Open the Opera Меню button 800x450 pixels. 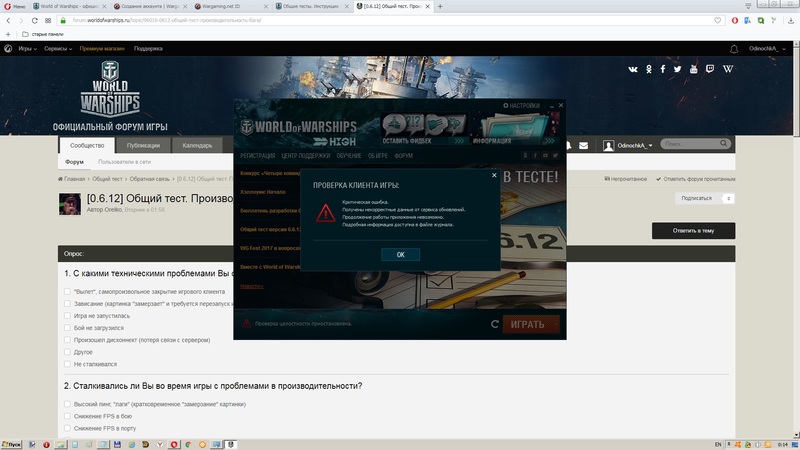point(15,6)
